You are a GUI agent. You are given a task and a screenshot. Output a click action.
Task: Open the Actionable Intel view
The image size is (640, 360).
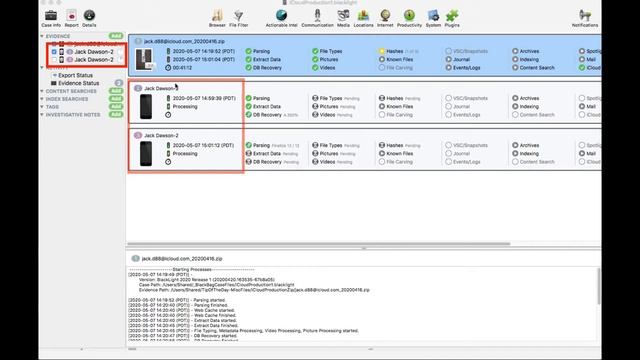pyautogui.click(x=281, y=15)
